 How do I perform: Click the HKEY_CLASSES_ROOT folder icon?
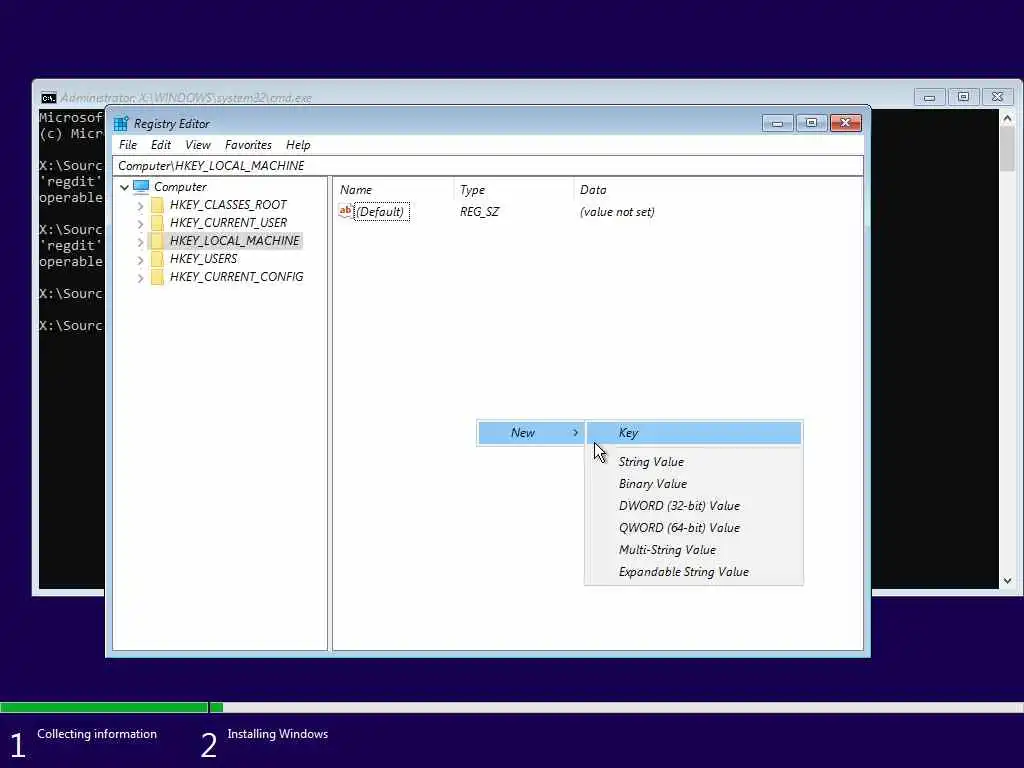[157, 205]
